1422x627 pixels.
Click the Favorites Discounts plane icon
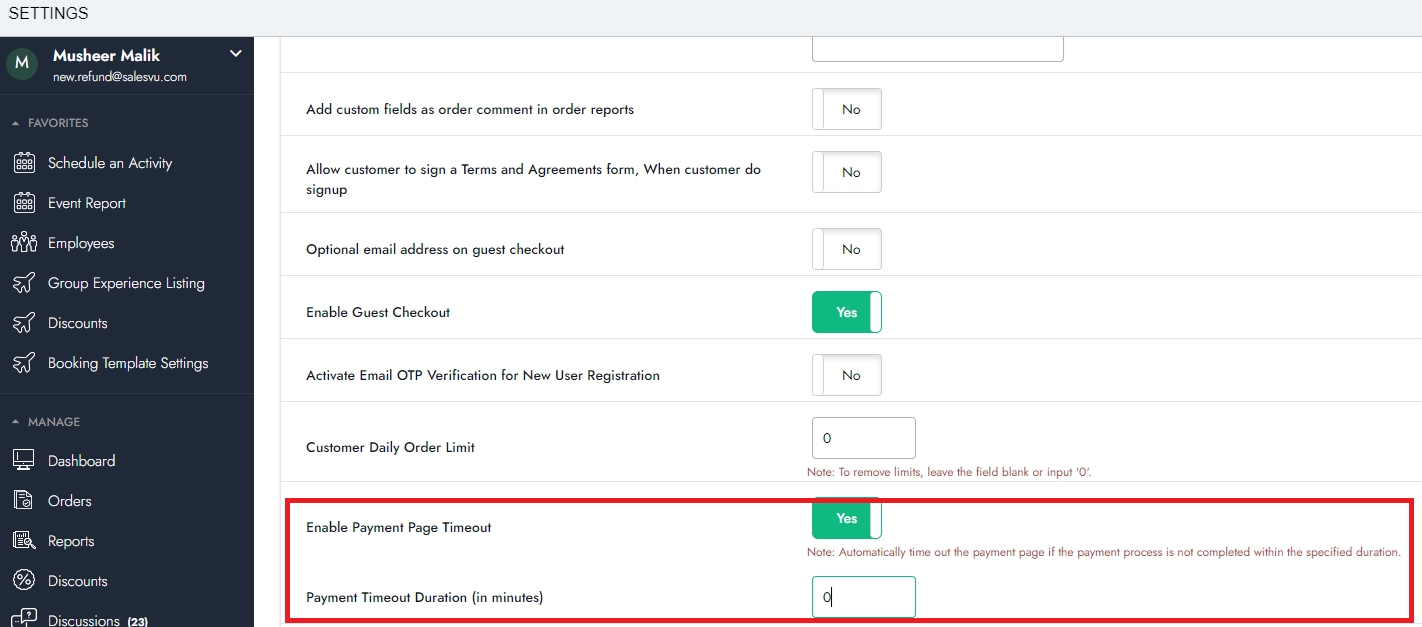(24, 323)
